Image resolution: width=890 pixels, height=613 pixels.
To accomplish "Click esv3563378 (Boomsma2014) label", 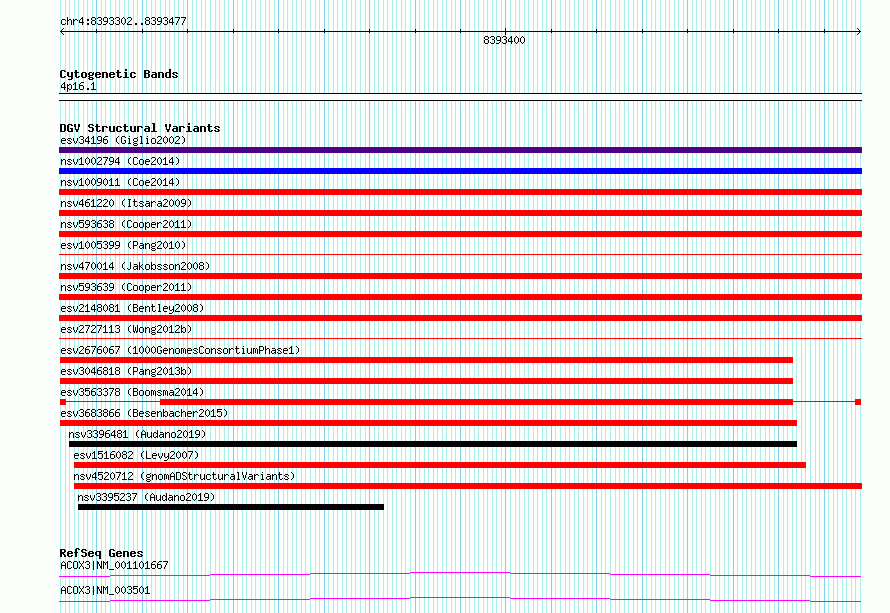I will pyautogui.click(x=132, y=392).
